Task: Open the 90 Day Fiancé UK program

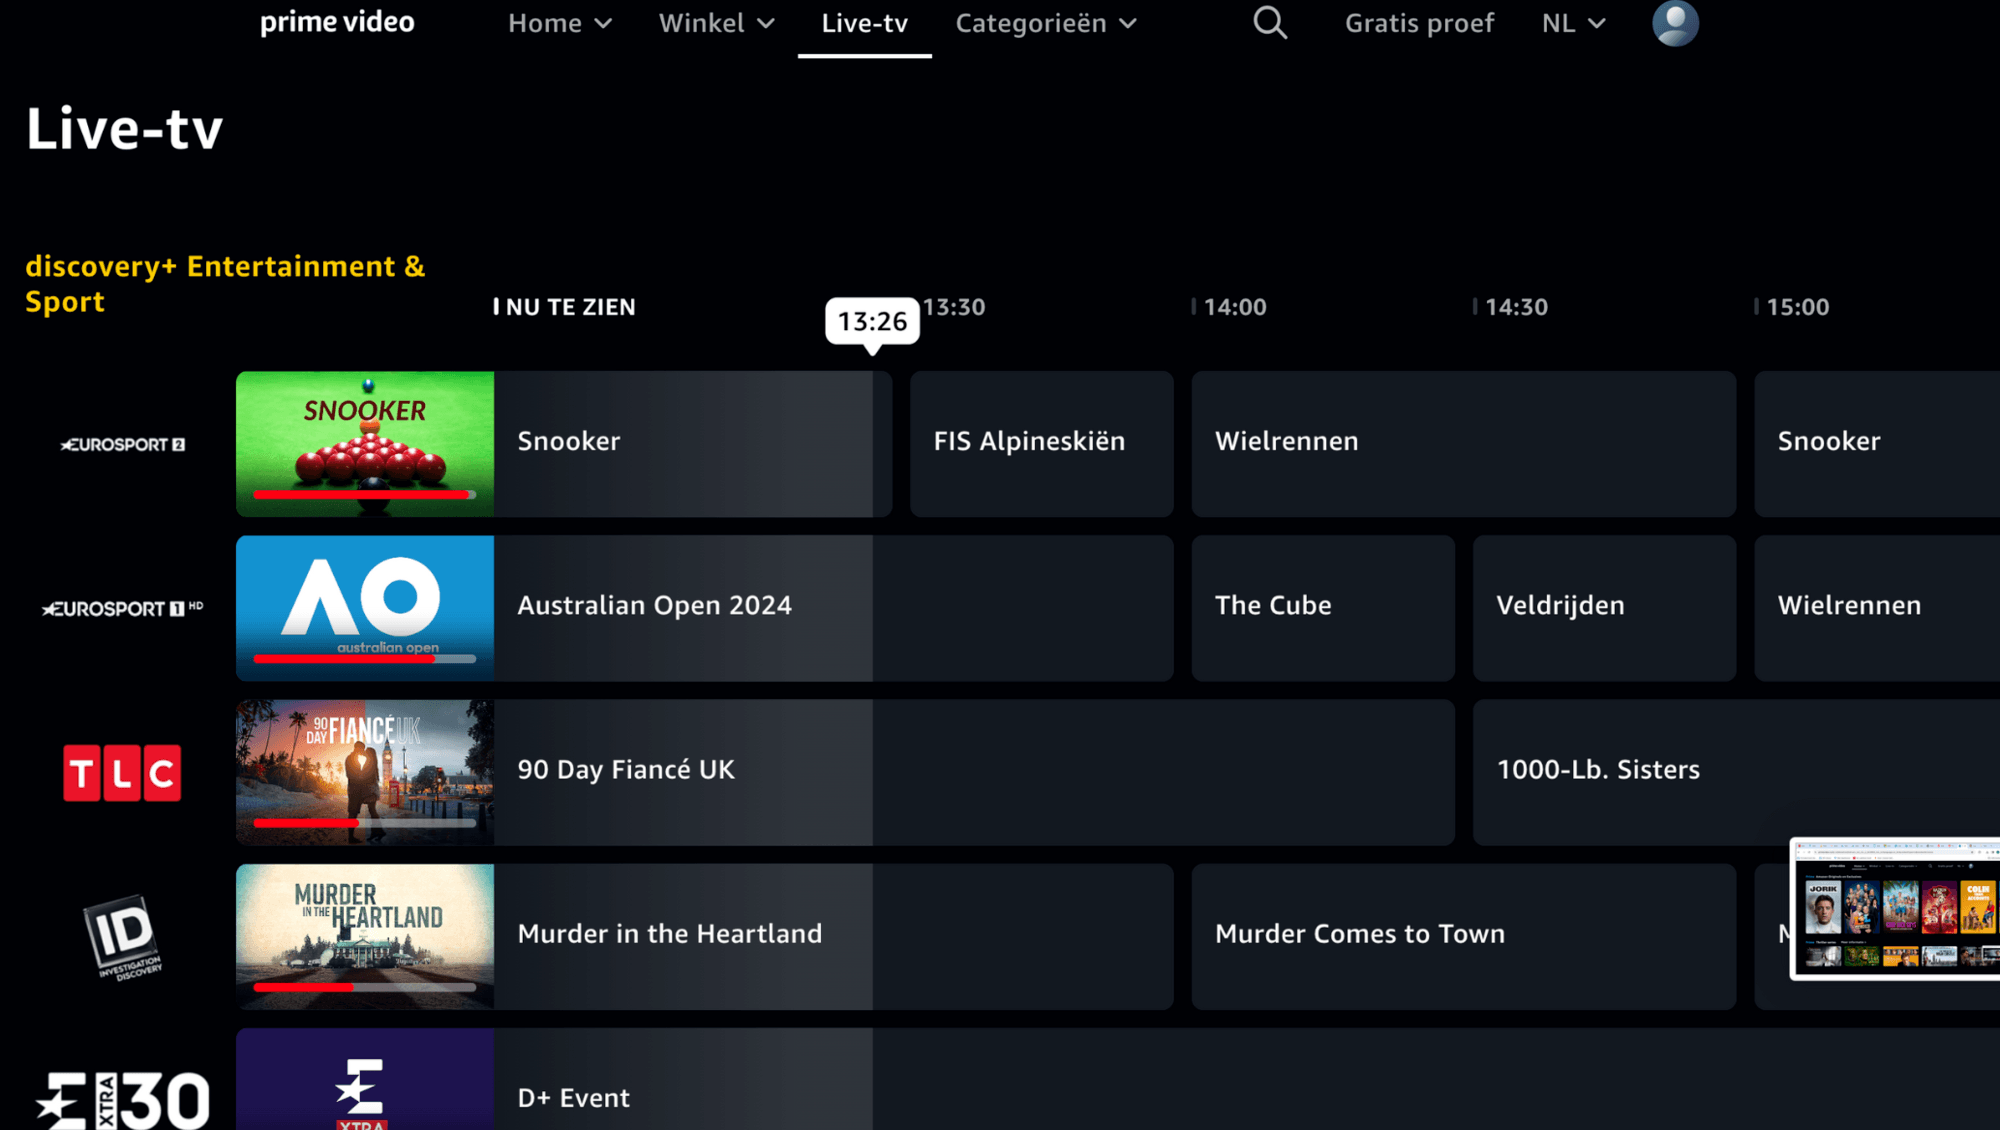Action: coord(974,772)
